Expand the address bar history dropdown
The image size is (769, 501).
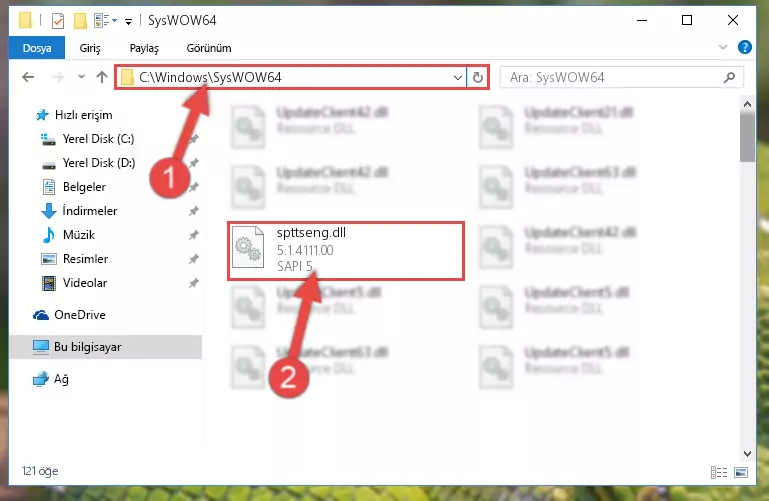click(x=458, y=77)
